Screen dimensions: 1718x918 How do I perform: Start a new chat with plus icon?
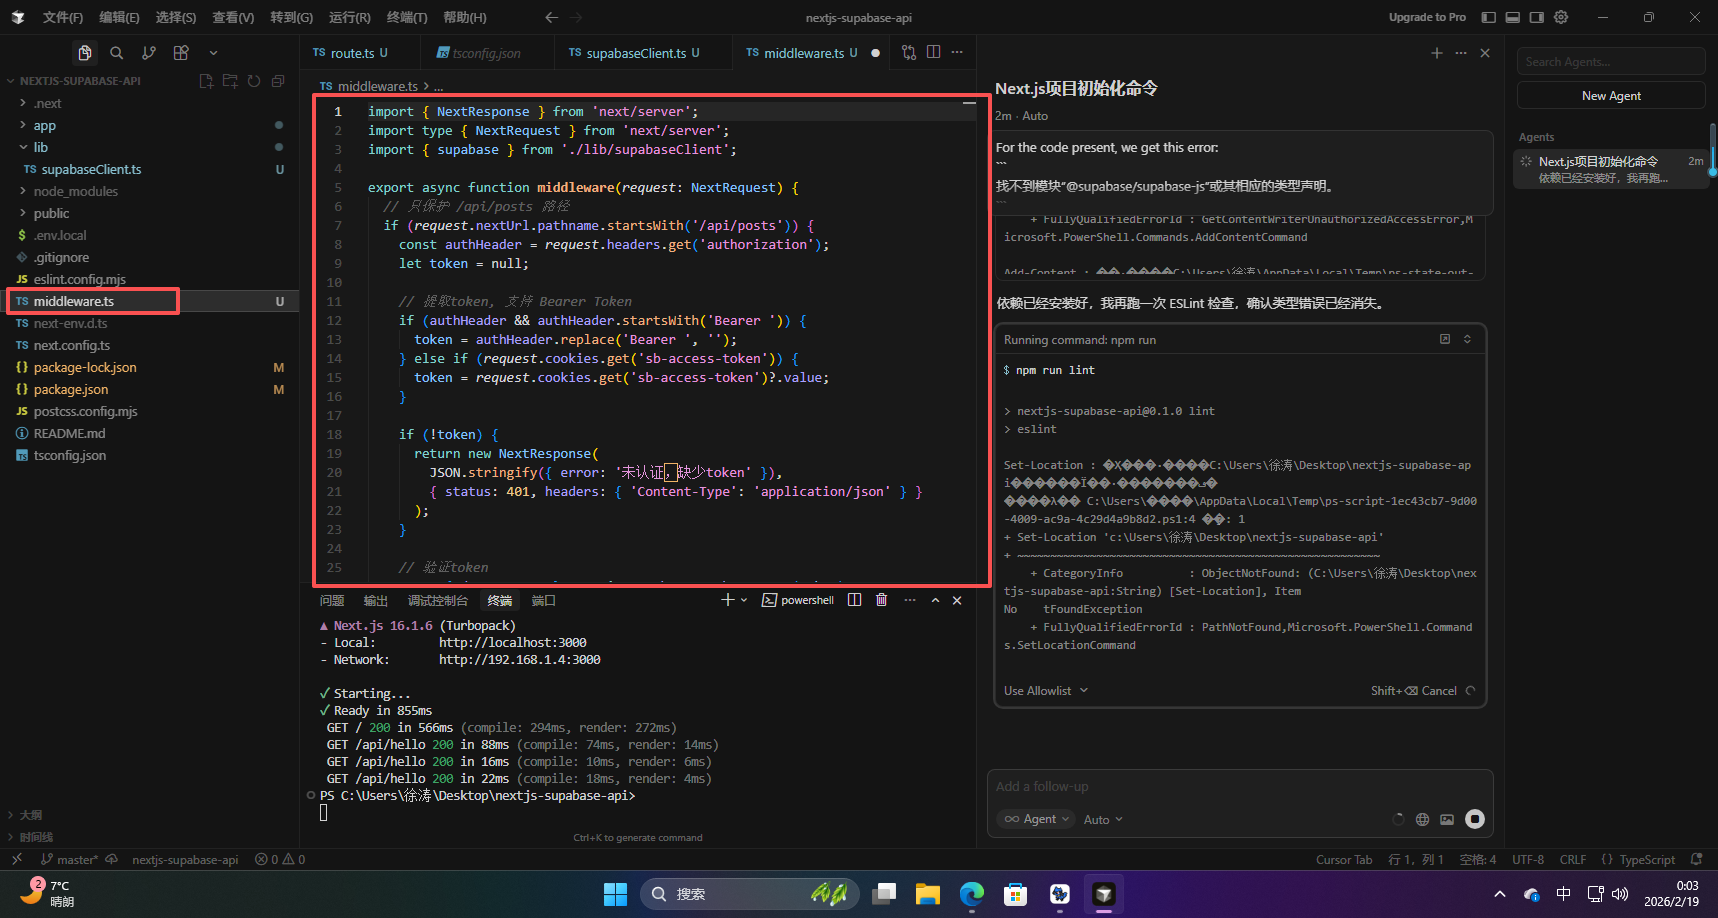tap(1437, 53)
